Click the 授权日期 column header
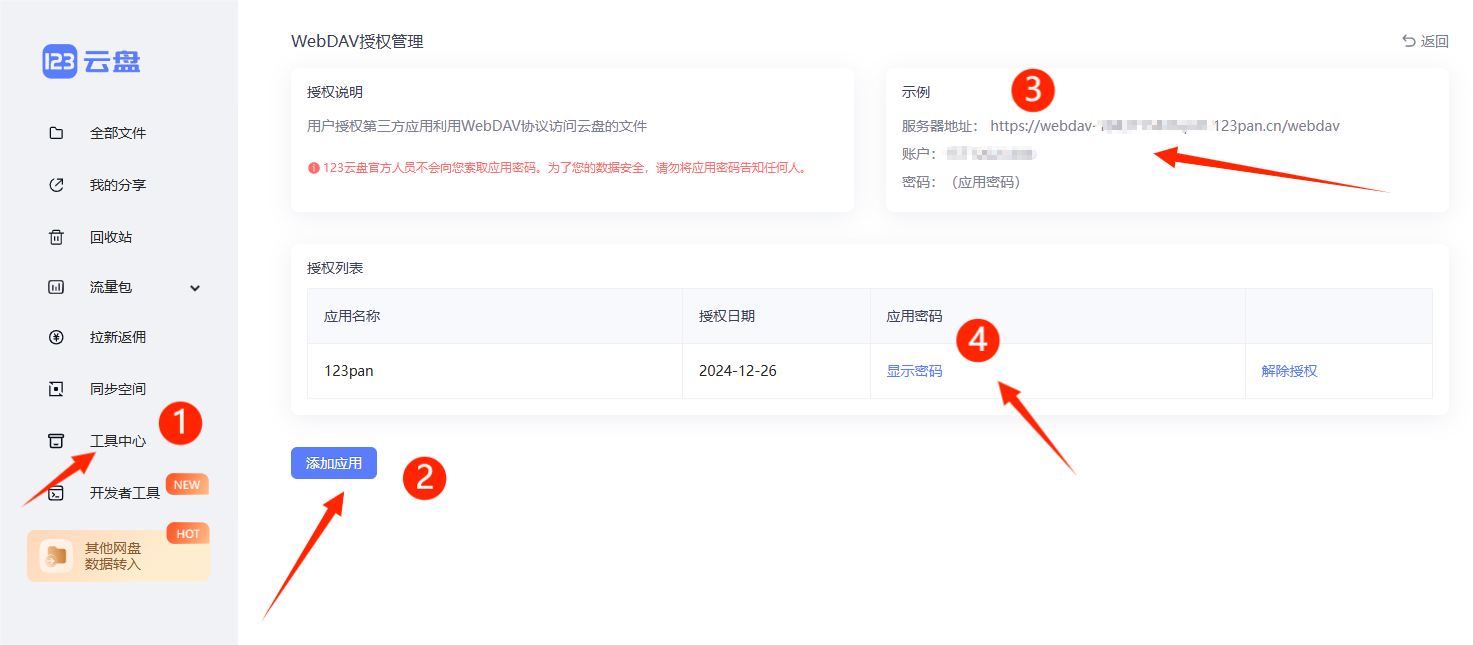 click(727, 316)
